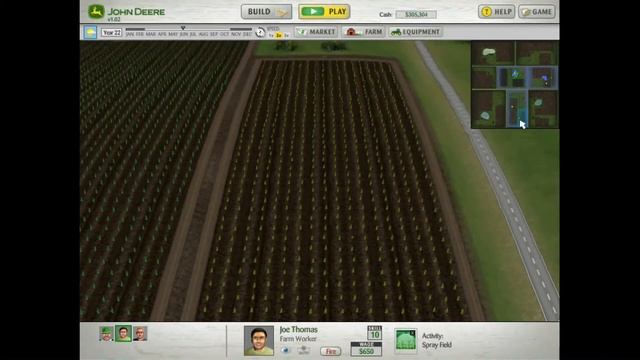Screen dimensions: 640x360
Task: Select the green-cap worker portrait
Action: point(106,333)
